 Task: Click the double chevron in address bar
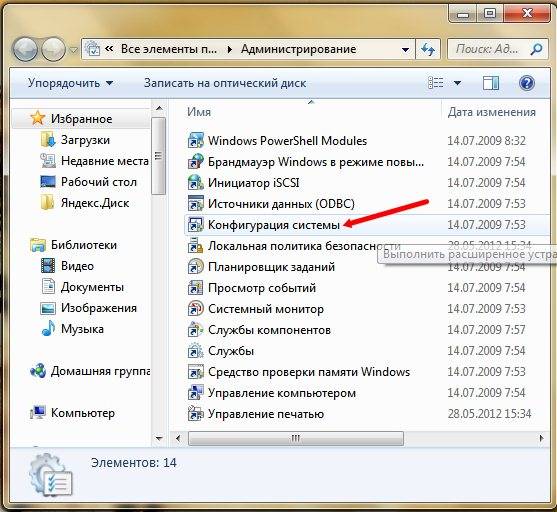point(109,48)
